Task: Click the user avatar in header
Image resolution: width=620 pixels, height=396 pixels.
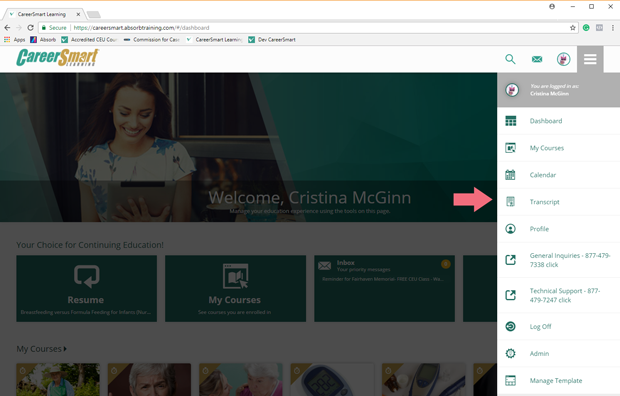Action: [563, 59]
